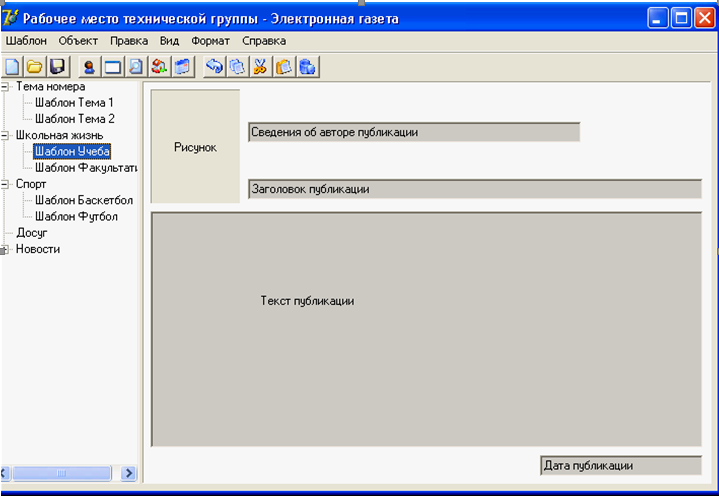Click the page preview magnifier icon
This screenshot has height=496, width=719.
click(136, 67)
